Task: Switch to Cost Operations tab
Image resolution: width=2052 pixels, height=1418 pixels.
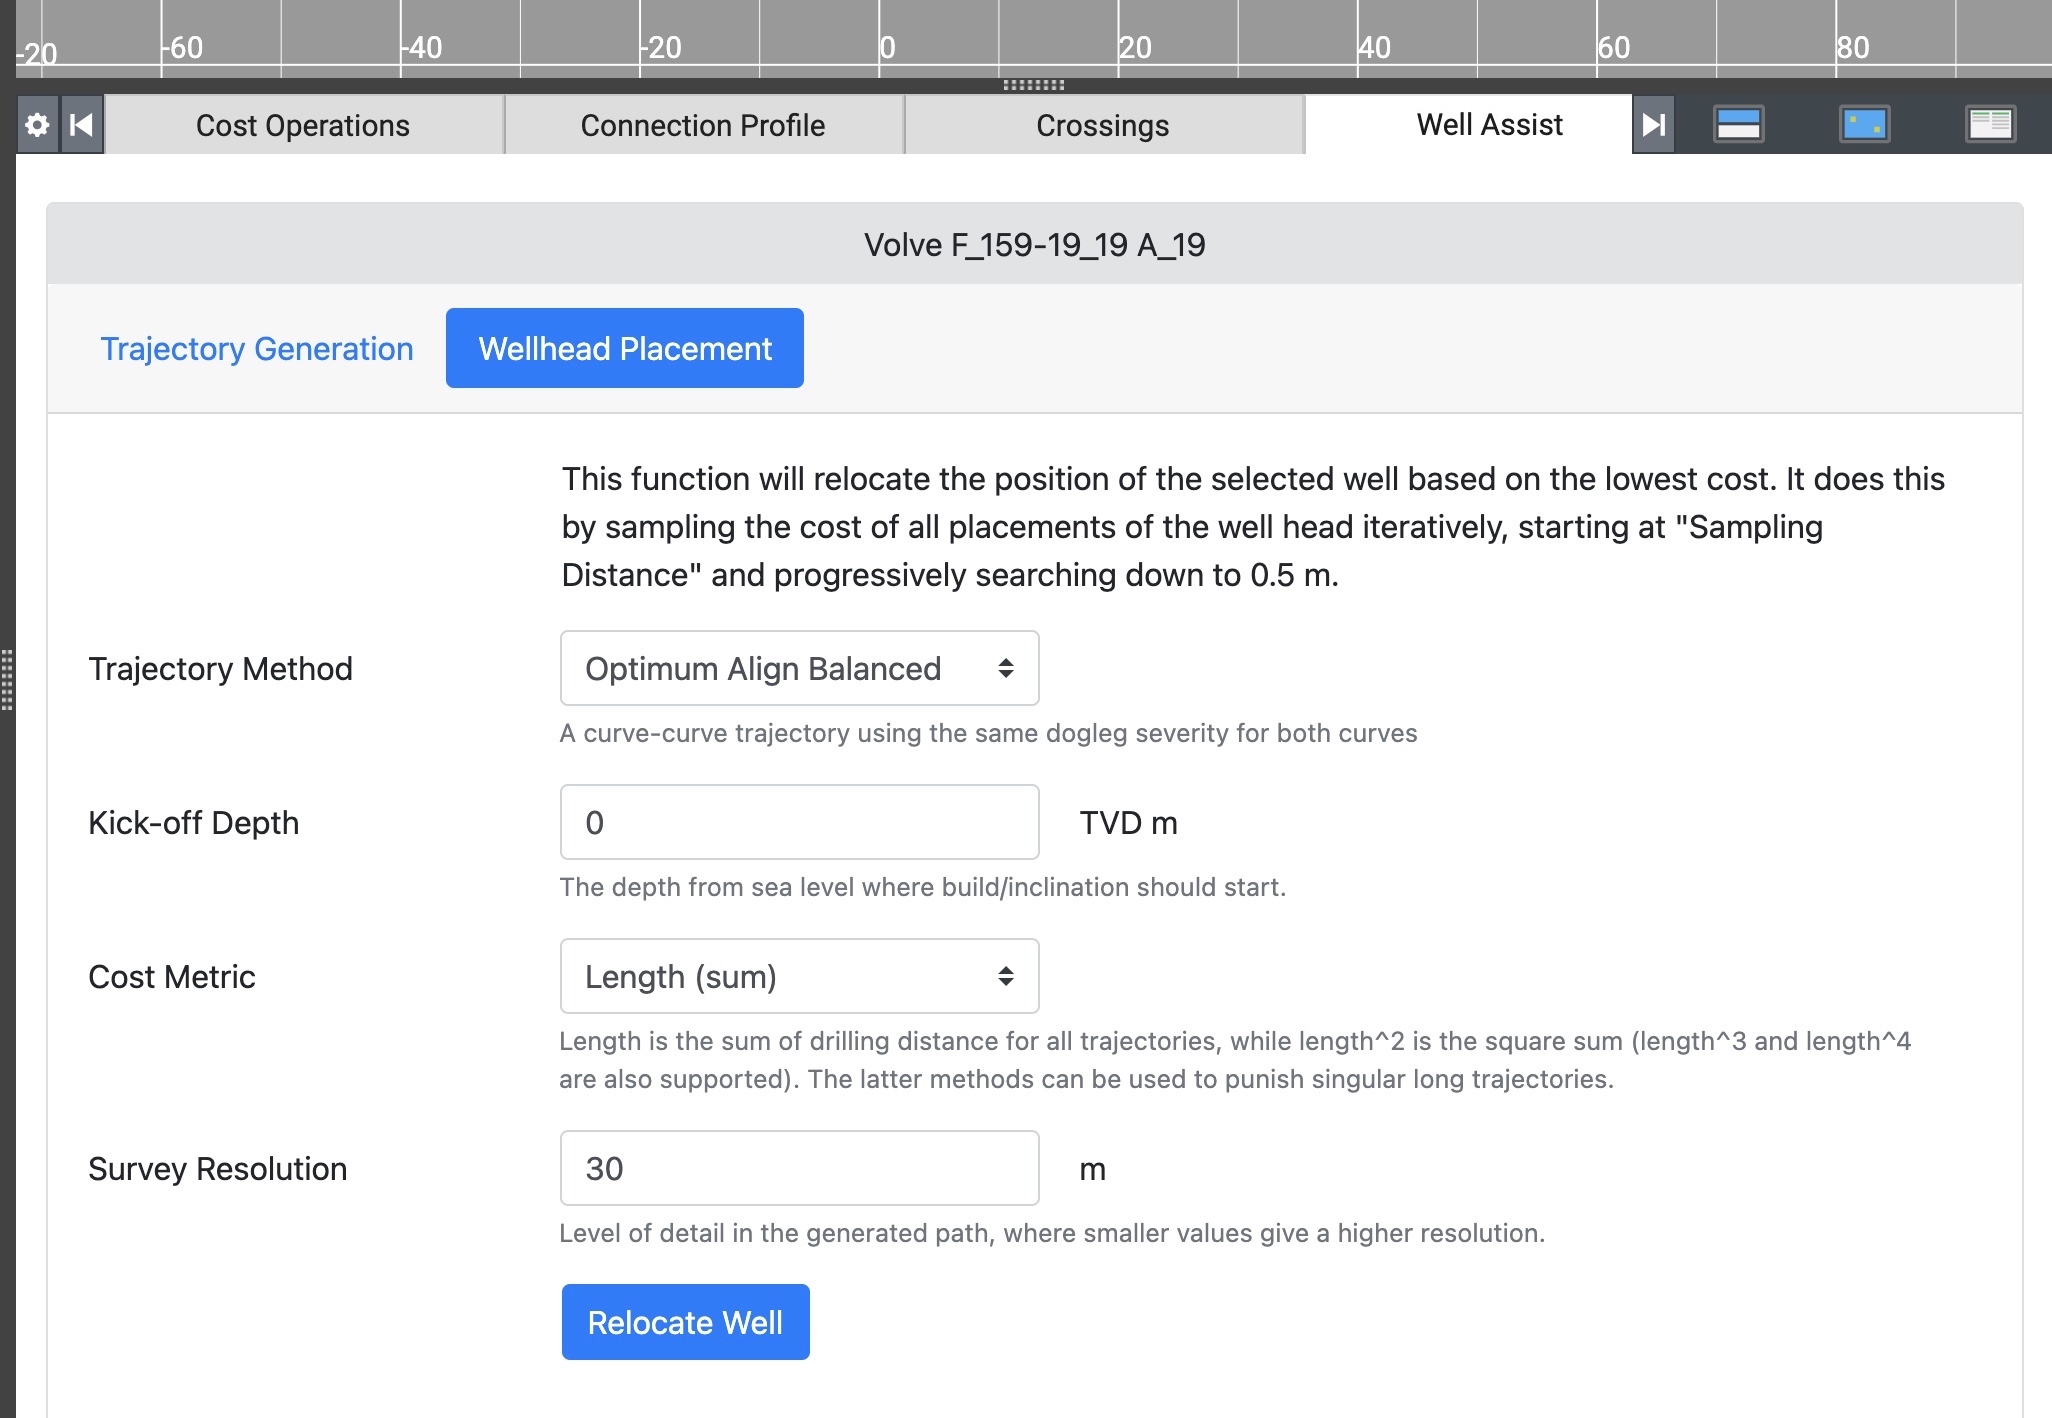Action: [x=304, y=125]
